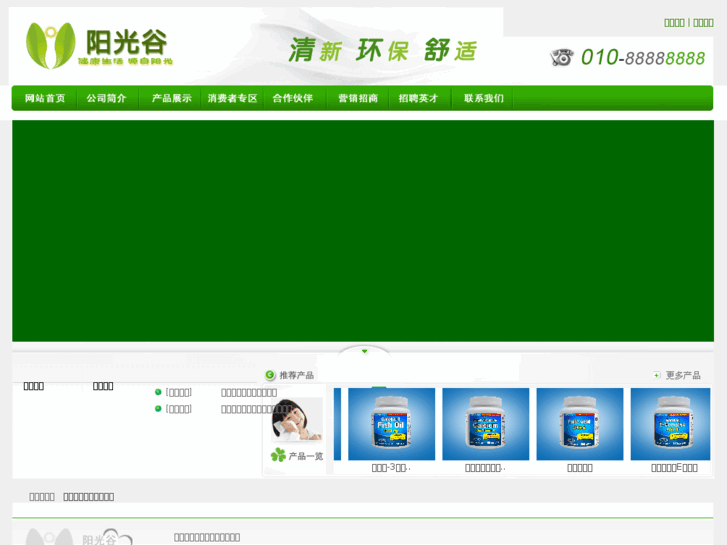Screen dimensions: 727x545
Task: Open the 更多产品 link
Action: coord(683,375)
